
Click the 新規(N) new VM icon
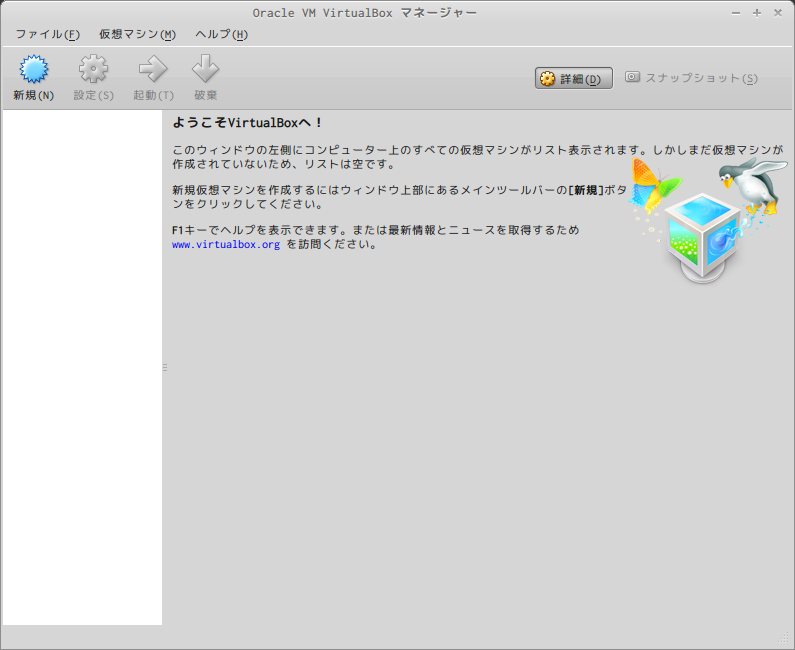33,69
